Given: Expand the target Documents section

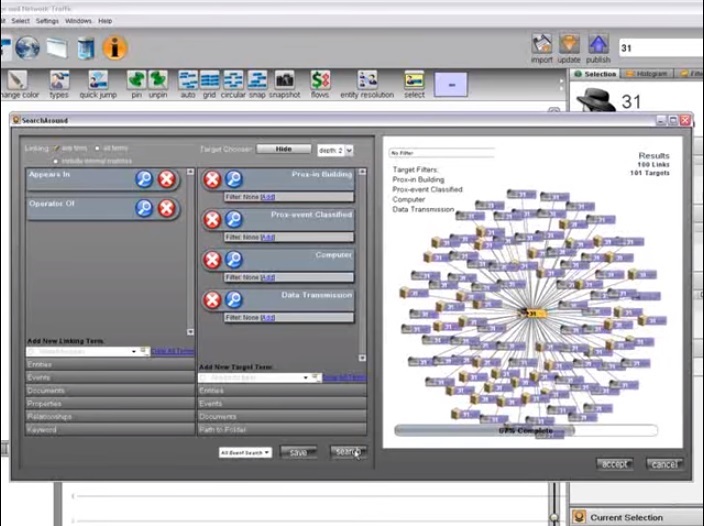Looking at the screenshot, I should click(282, 416).
